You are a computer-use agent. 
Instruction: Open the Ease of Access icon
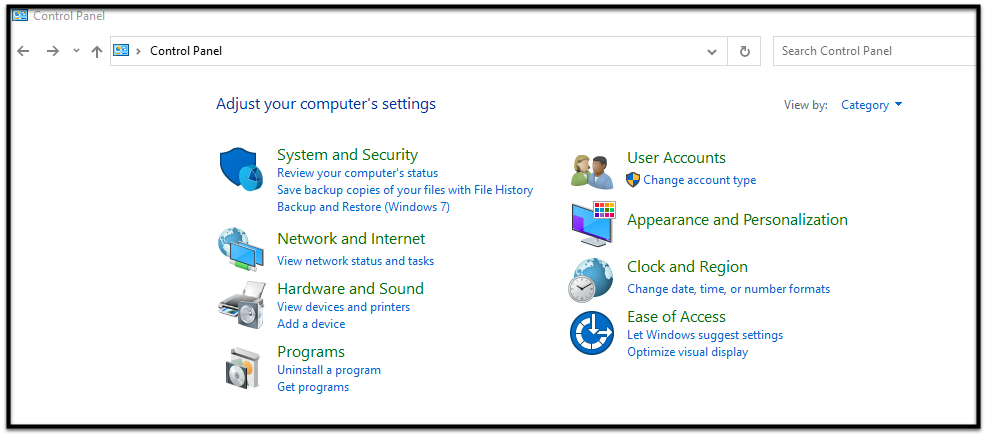point(591,332)
